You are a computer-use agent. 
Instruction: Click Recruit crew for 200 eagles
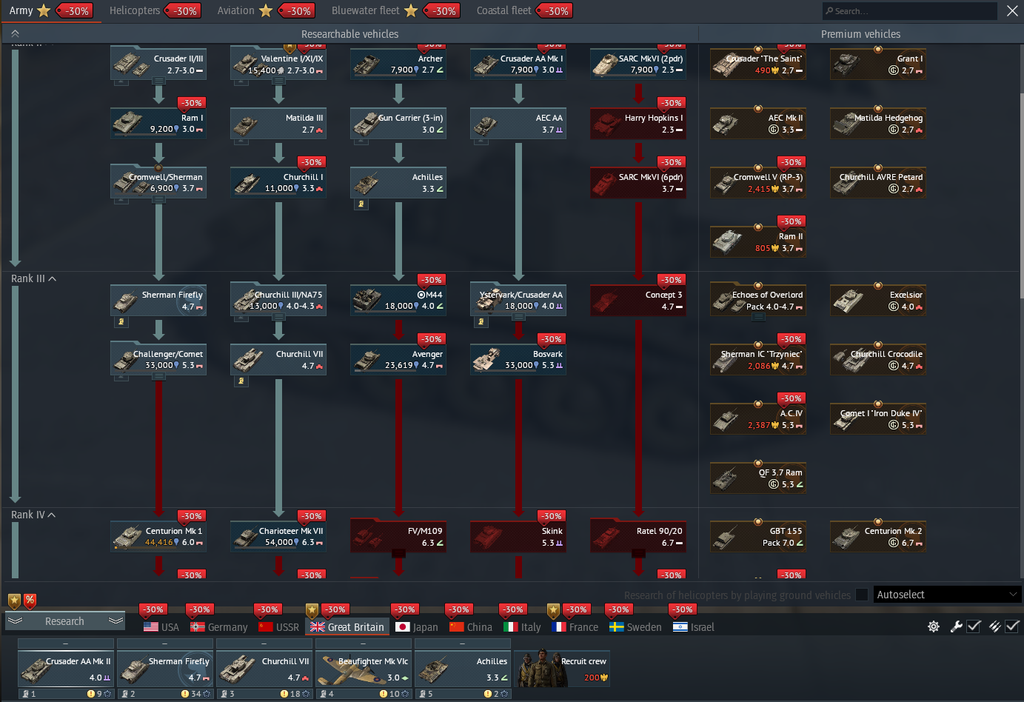click(x=562, y=668)
